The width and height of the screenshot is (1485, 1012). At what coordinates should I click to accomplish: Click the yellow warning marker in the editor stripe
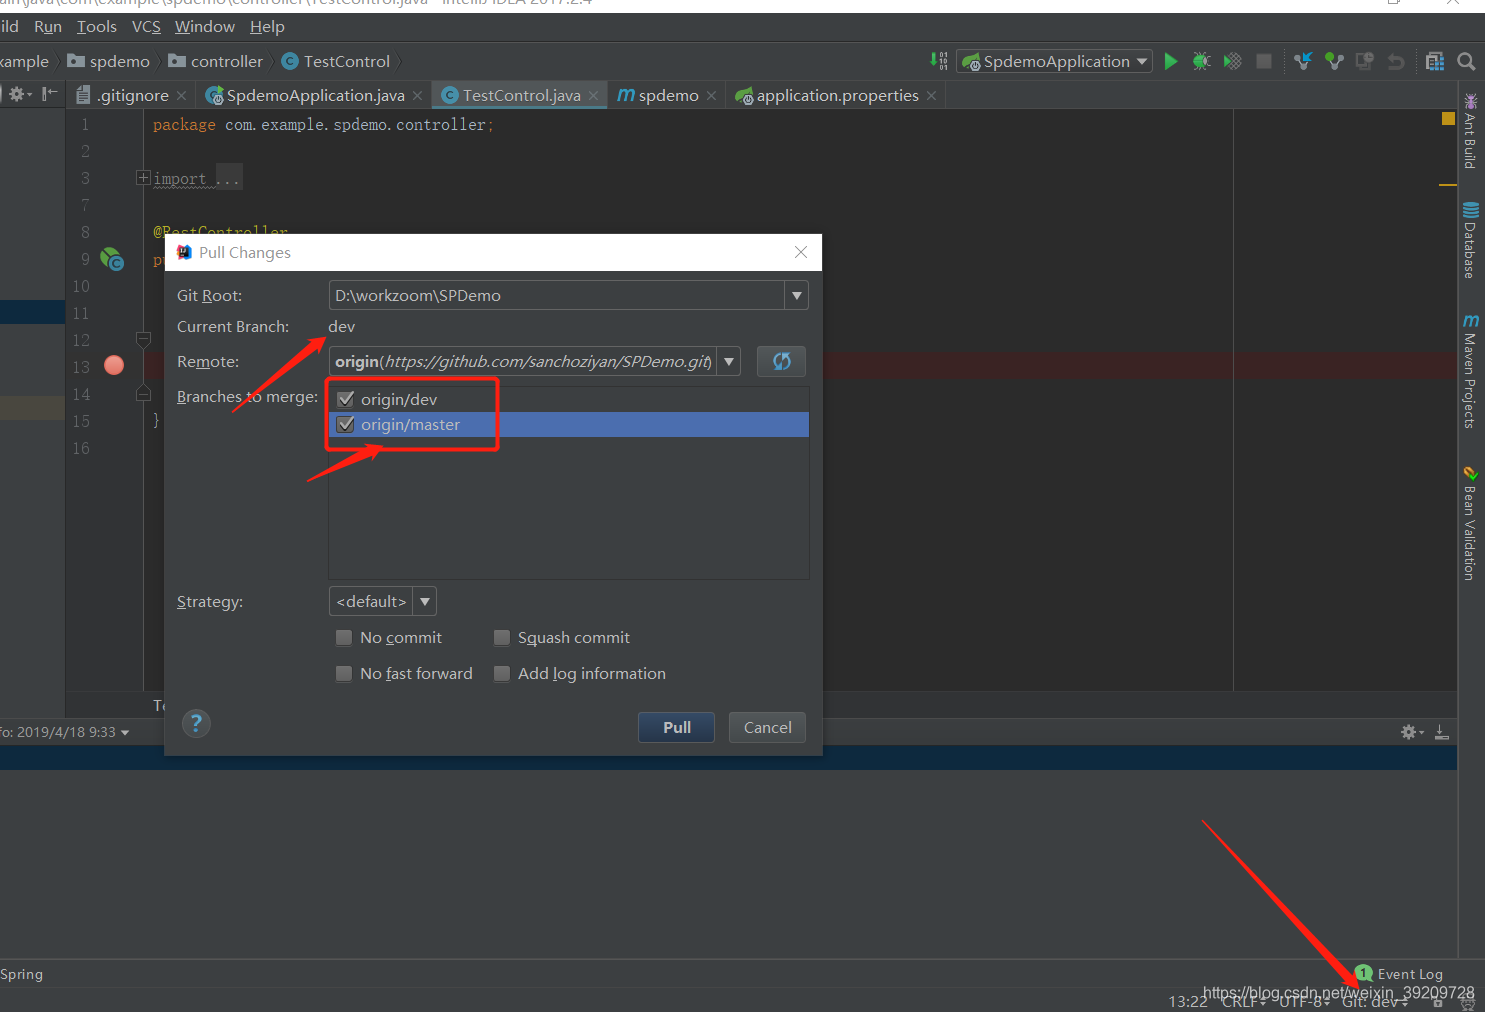pos(1448,118)
